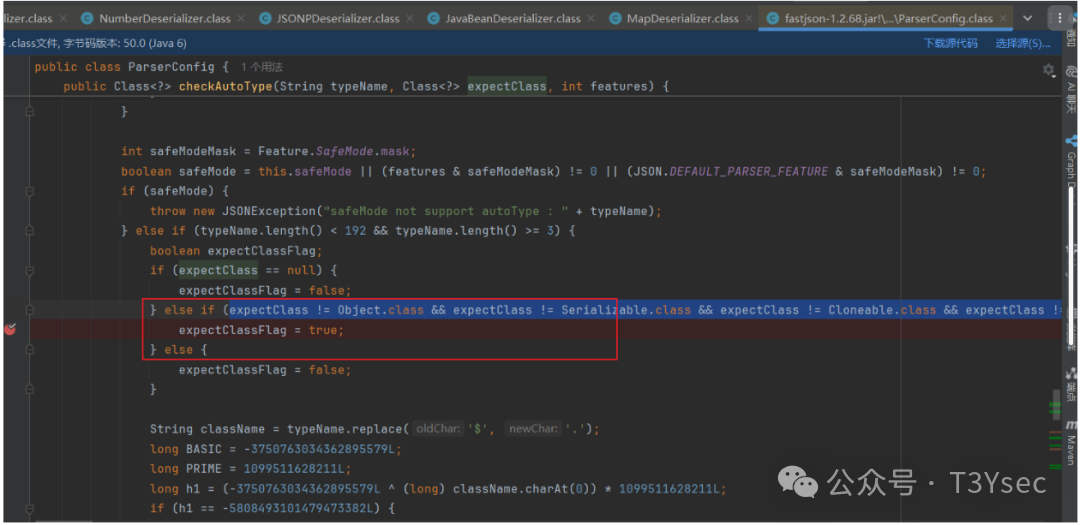Click the 选择源(S)... choose sources link
Viewport: 1080px width, 525px height.
[x=1023, y=43]
